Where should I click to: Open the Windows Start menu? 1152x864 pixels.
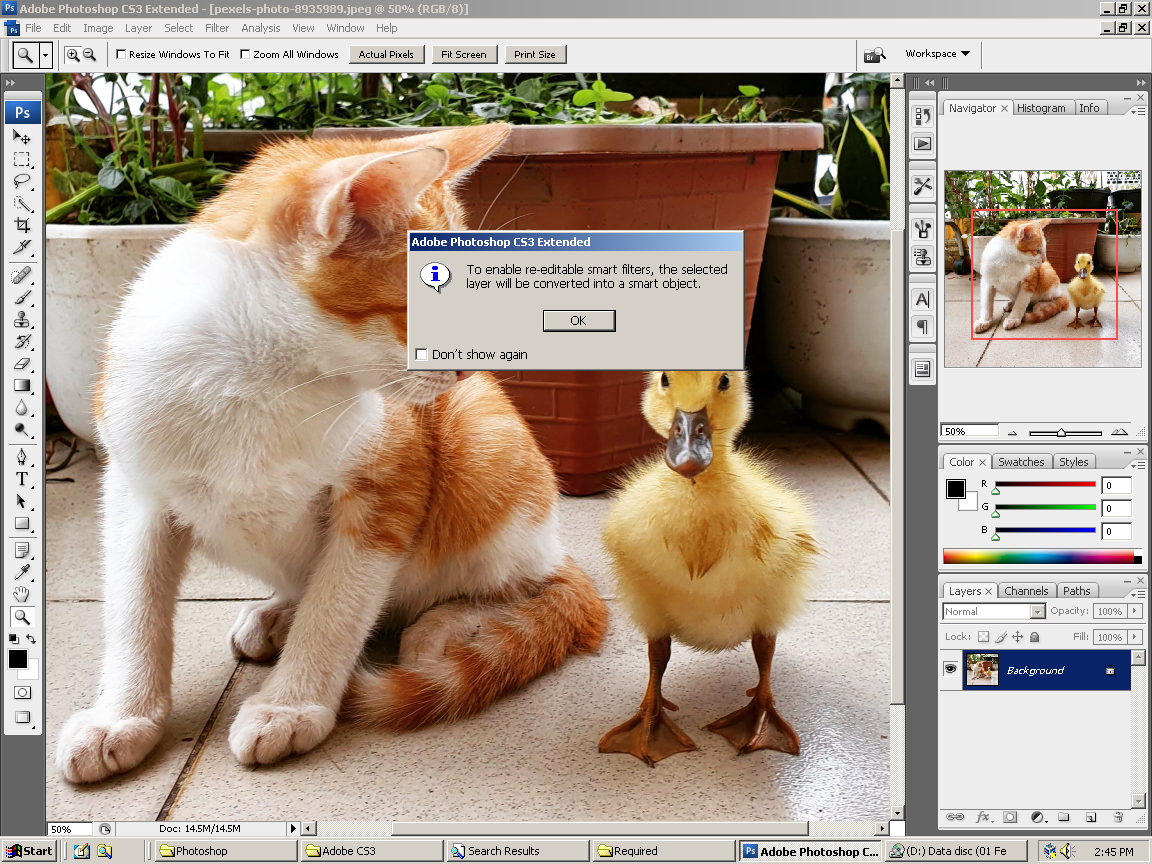coord(29,851)
